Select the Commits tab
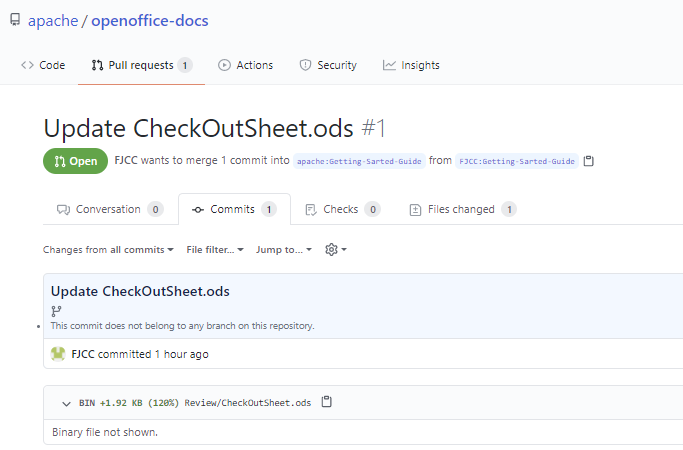The height and width of the screenshot is (450, 683). (x=234, y=210)
